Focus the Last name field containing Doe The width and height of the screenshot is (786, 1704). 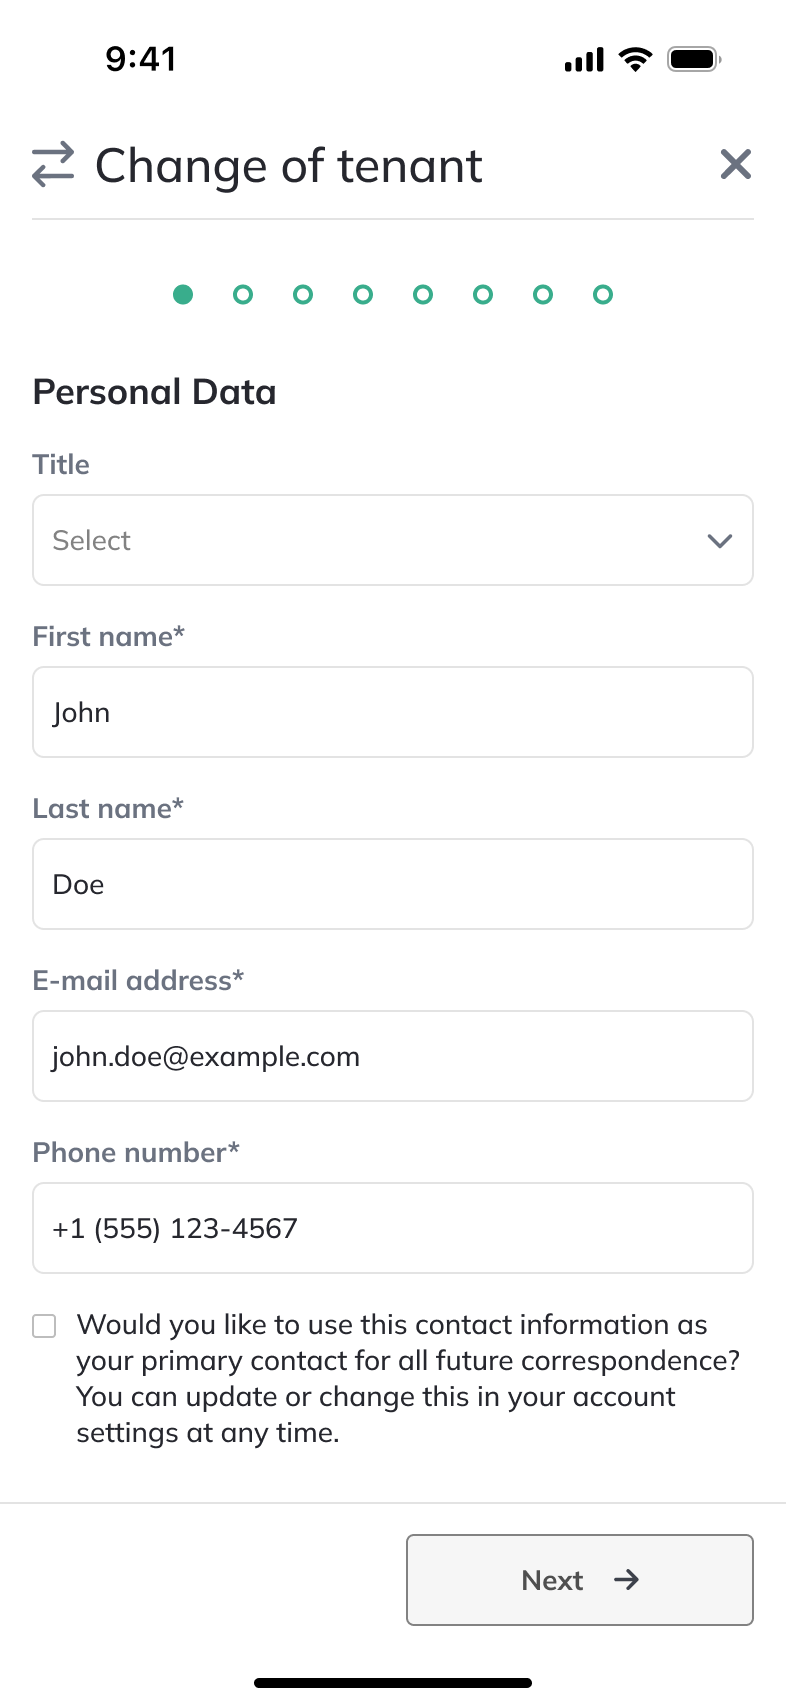[392, 884]
